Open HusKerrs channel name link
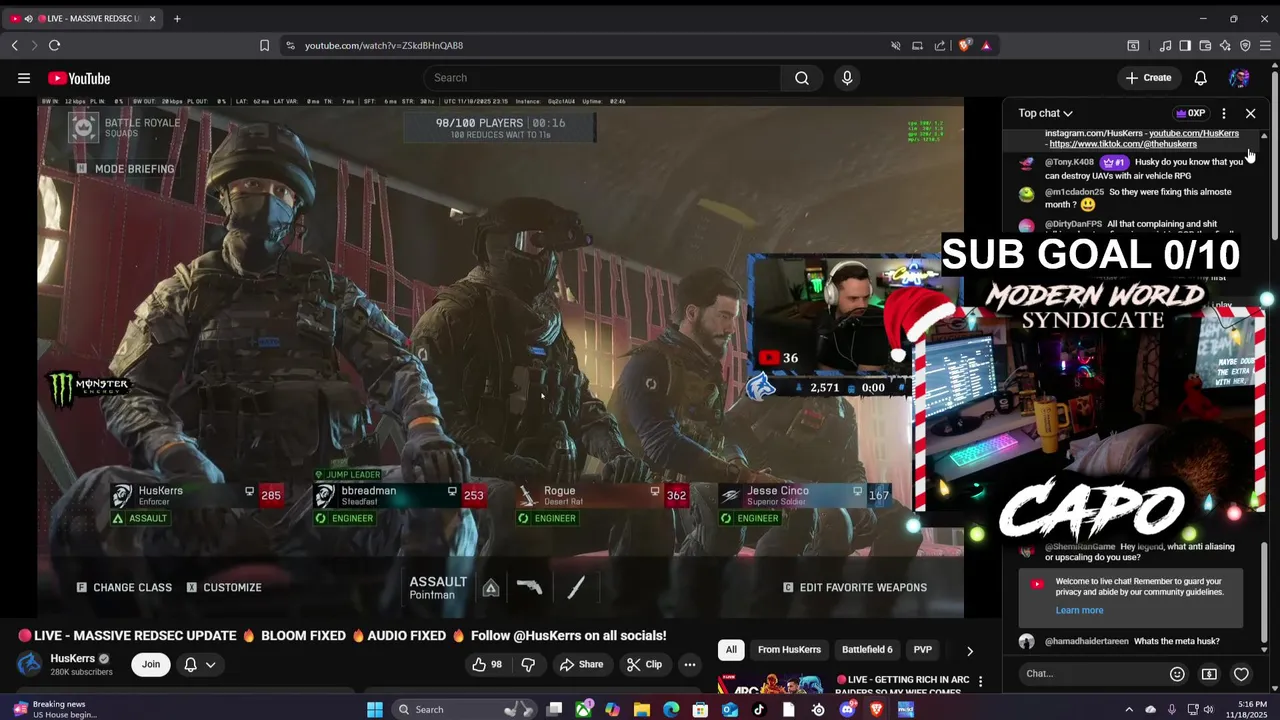Screen dimensions: 1280x720 [x=72, y=658]
